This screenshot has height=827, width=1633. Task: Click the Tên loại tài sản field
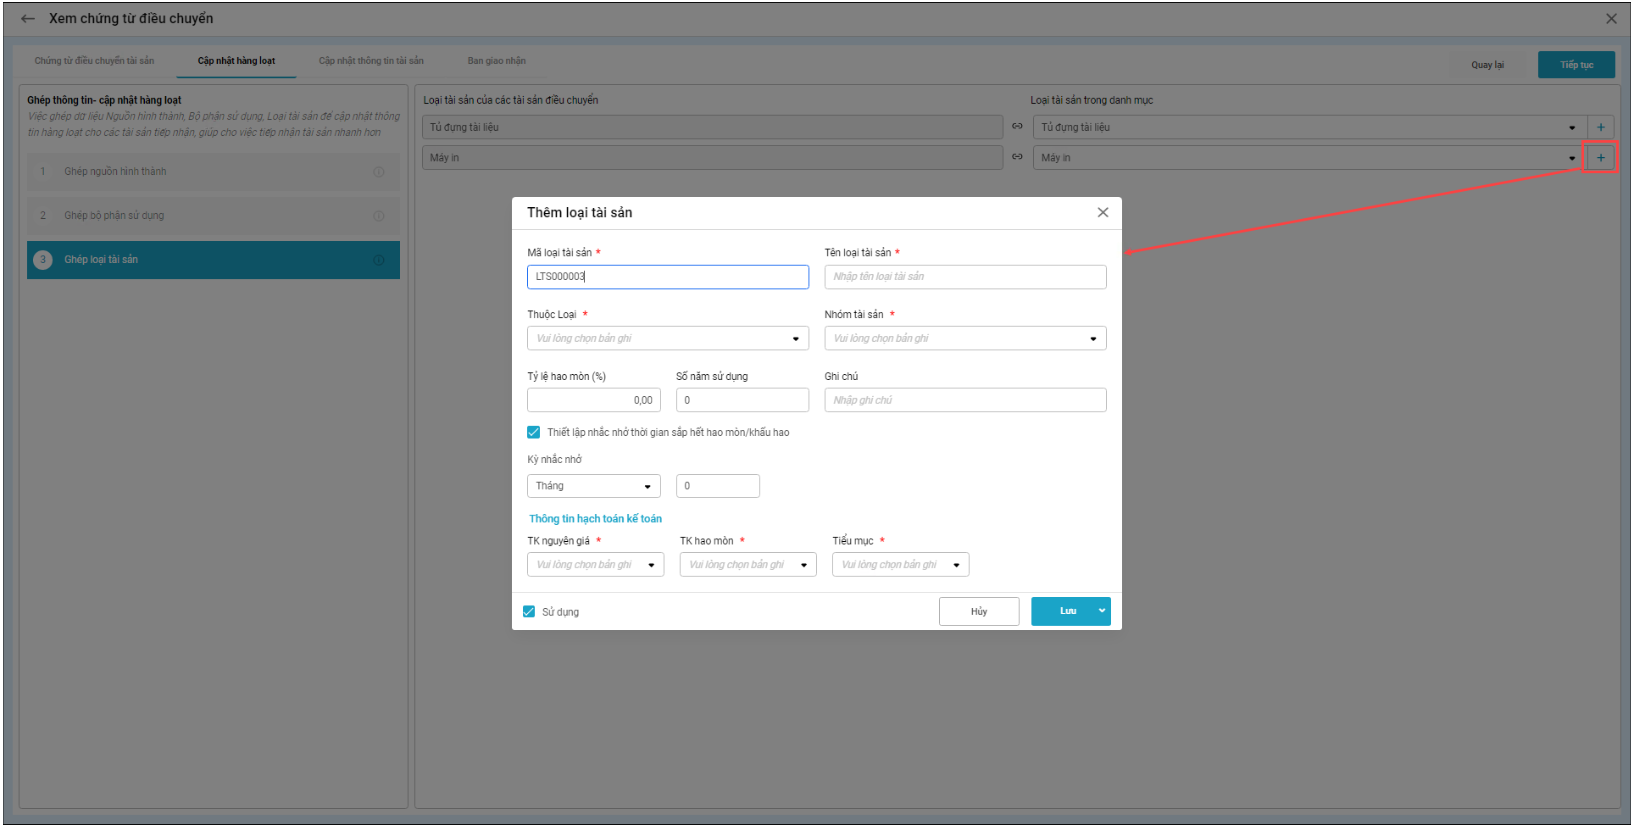coord(965,277)
